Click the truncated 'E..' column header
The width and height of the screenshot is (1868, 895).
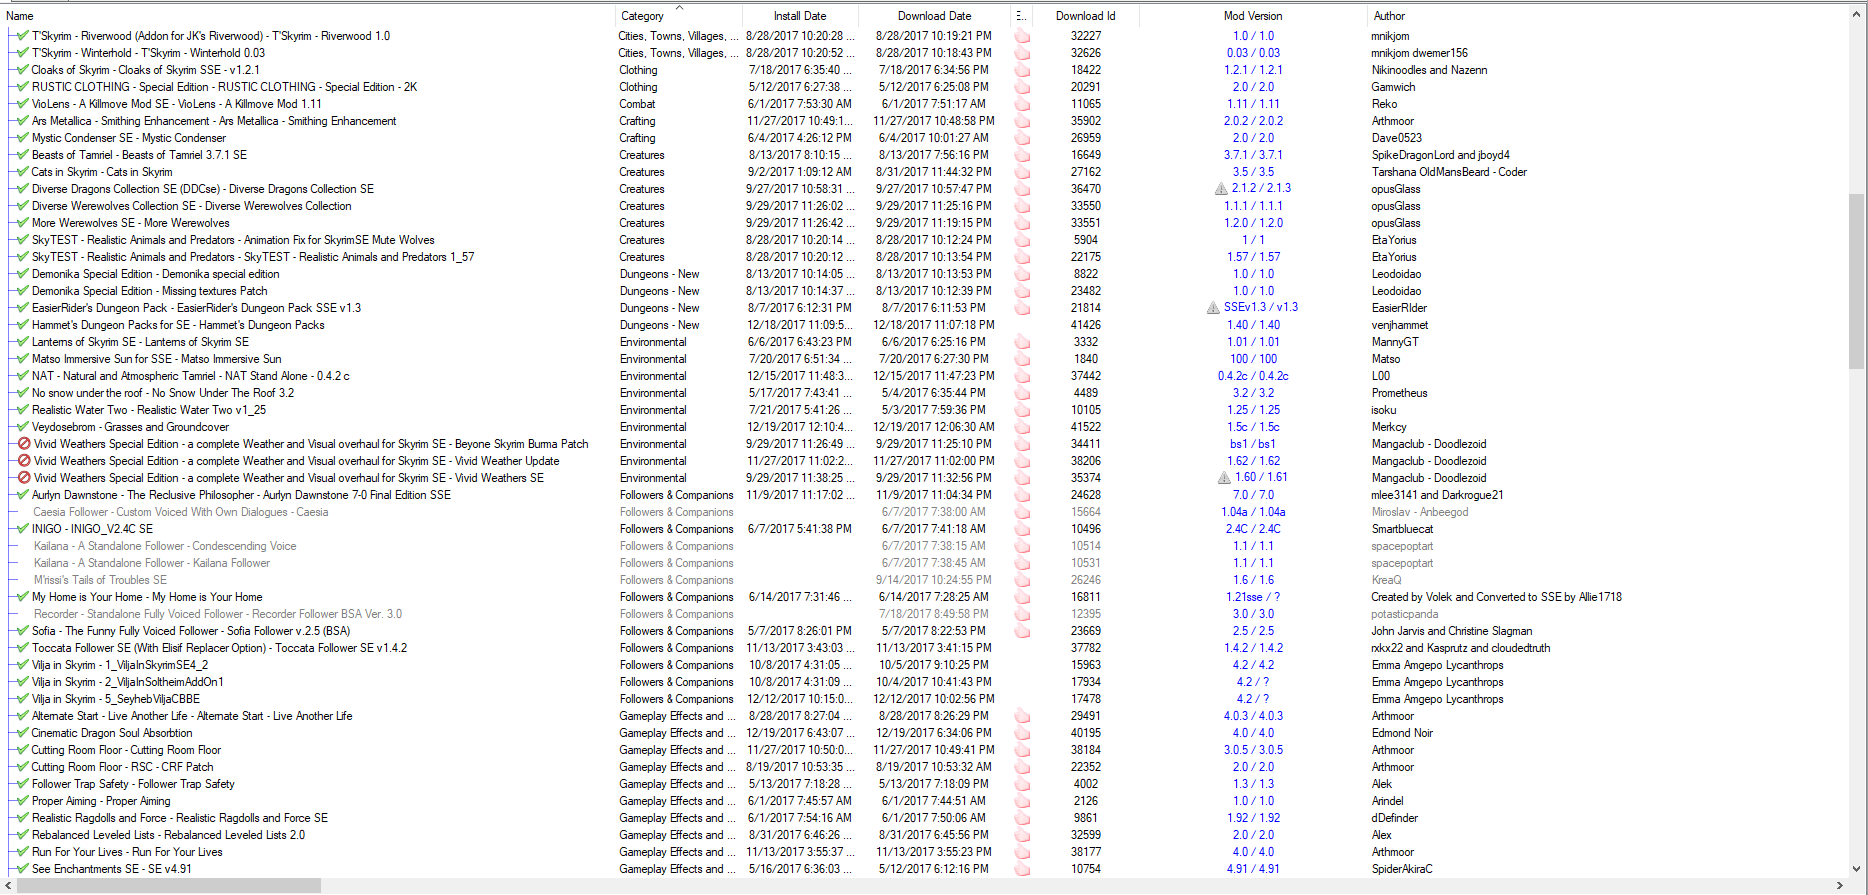point(1021,16)
